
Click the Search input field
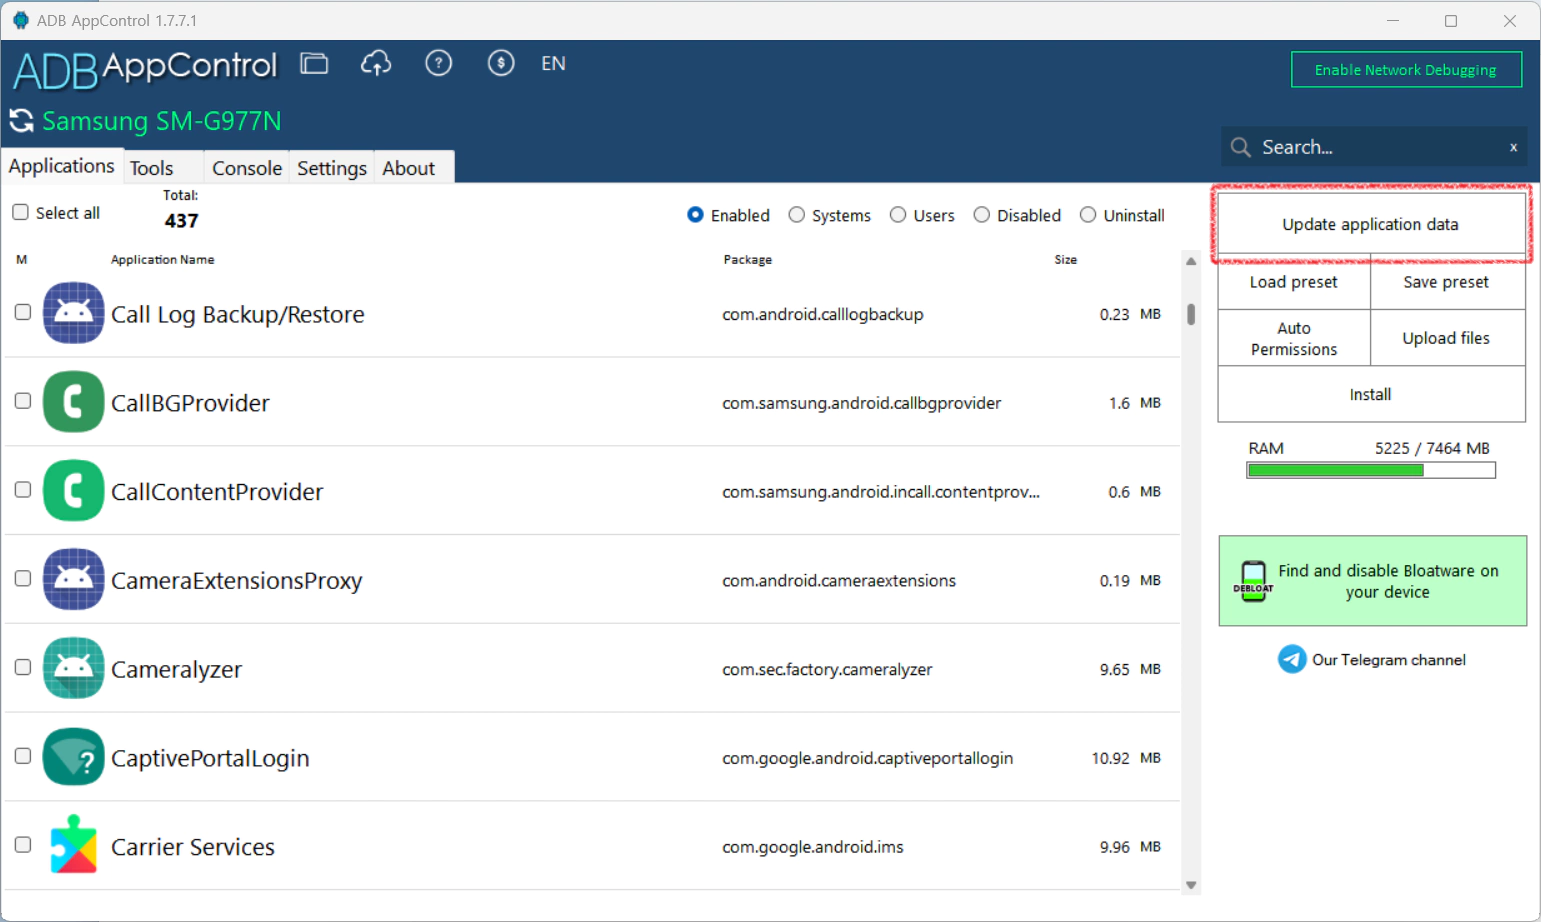[x=1374, y=147]
